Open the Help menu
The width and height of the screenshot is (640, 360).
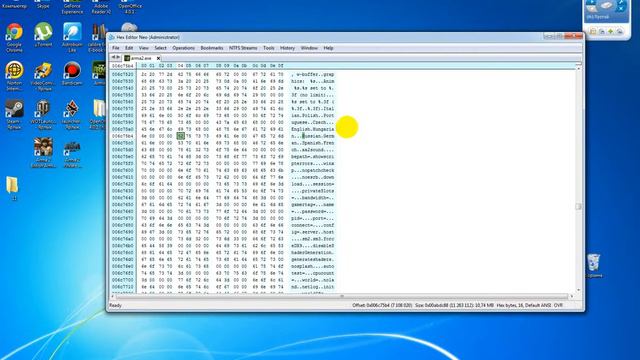pos(329,48)
